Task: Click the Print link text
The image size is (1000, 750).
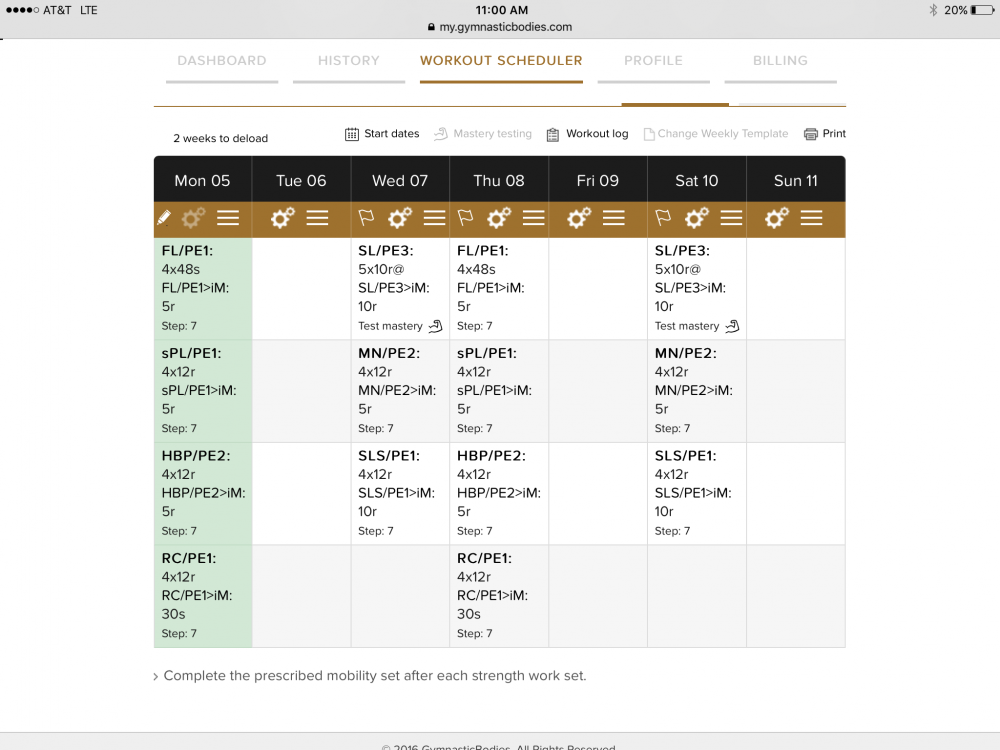Action: point(834,133)
